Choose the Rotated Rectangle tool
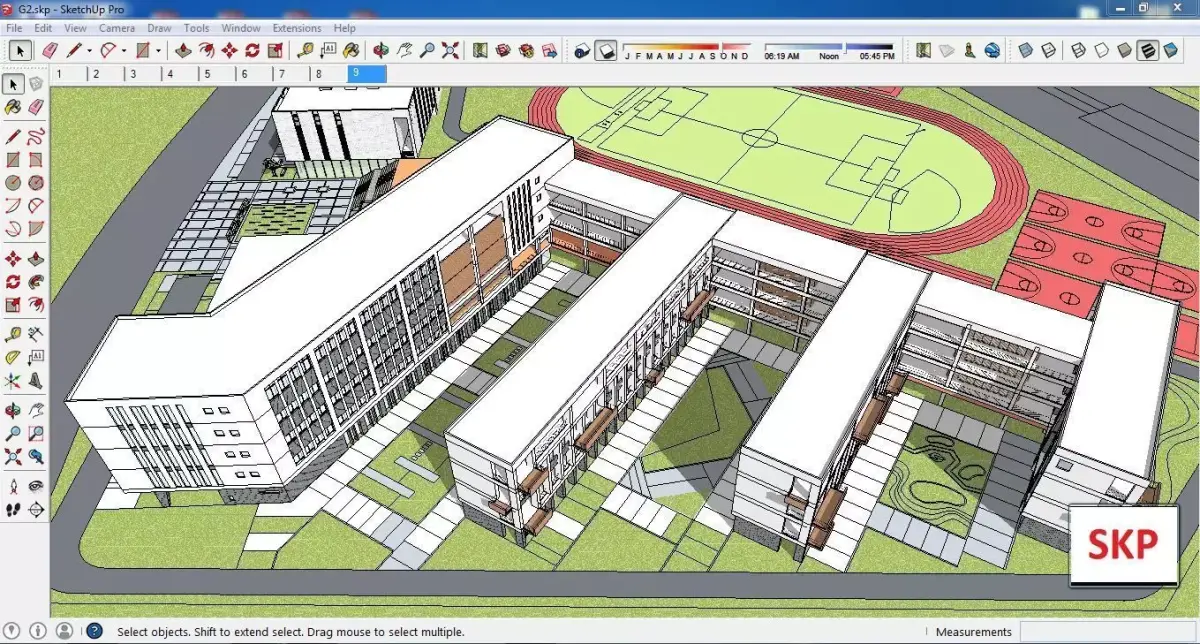The image size is (1200, 644). [x=36, y=160]
